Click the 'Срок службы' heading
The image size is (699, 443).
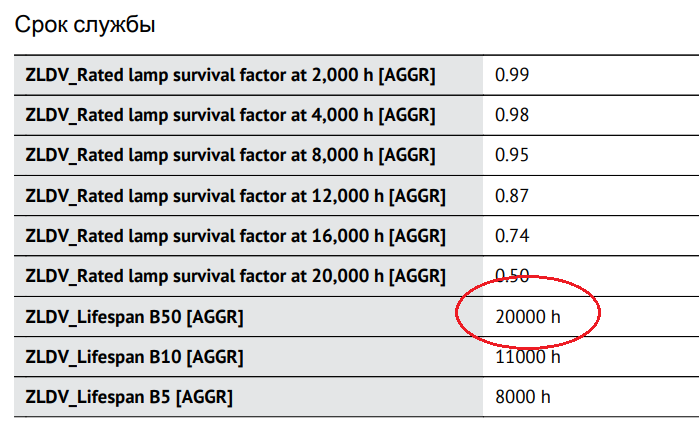tap(85, 25)
